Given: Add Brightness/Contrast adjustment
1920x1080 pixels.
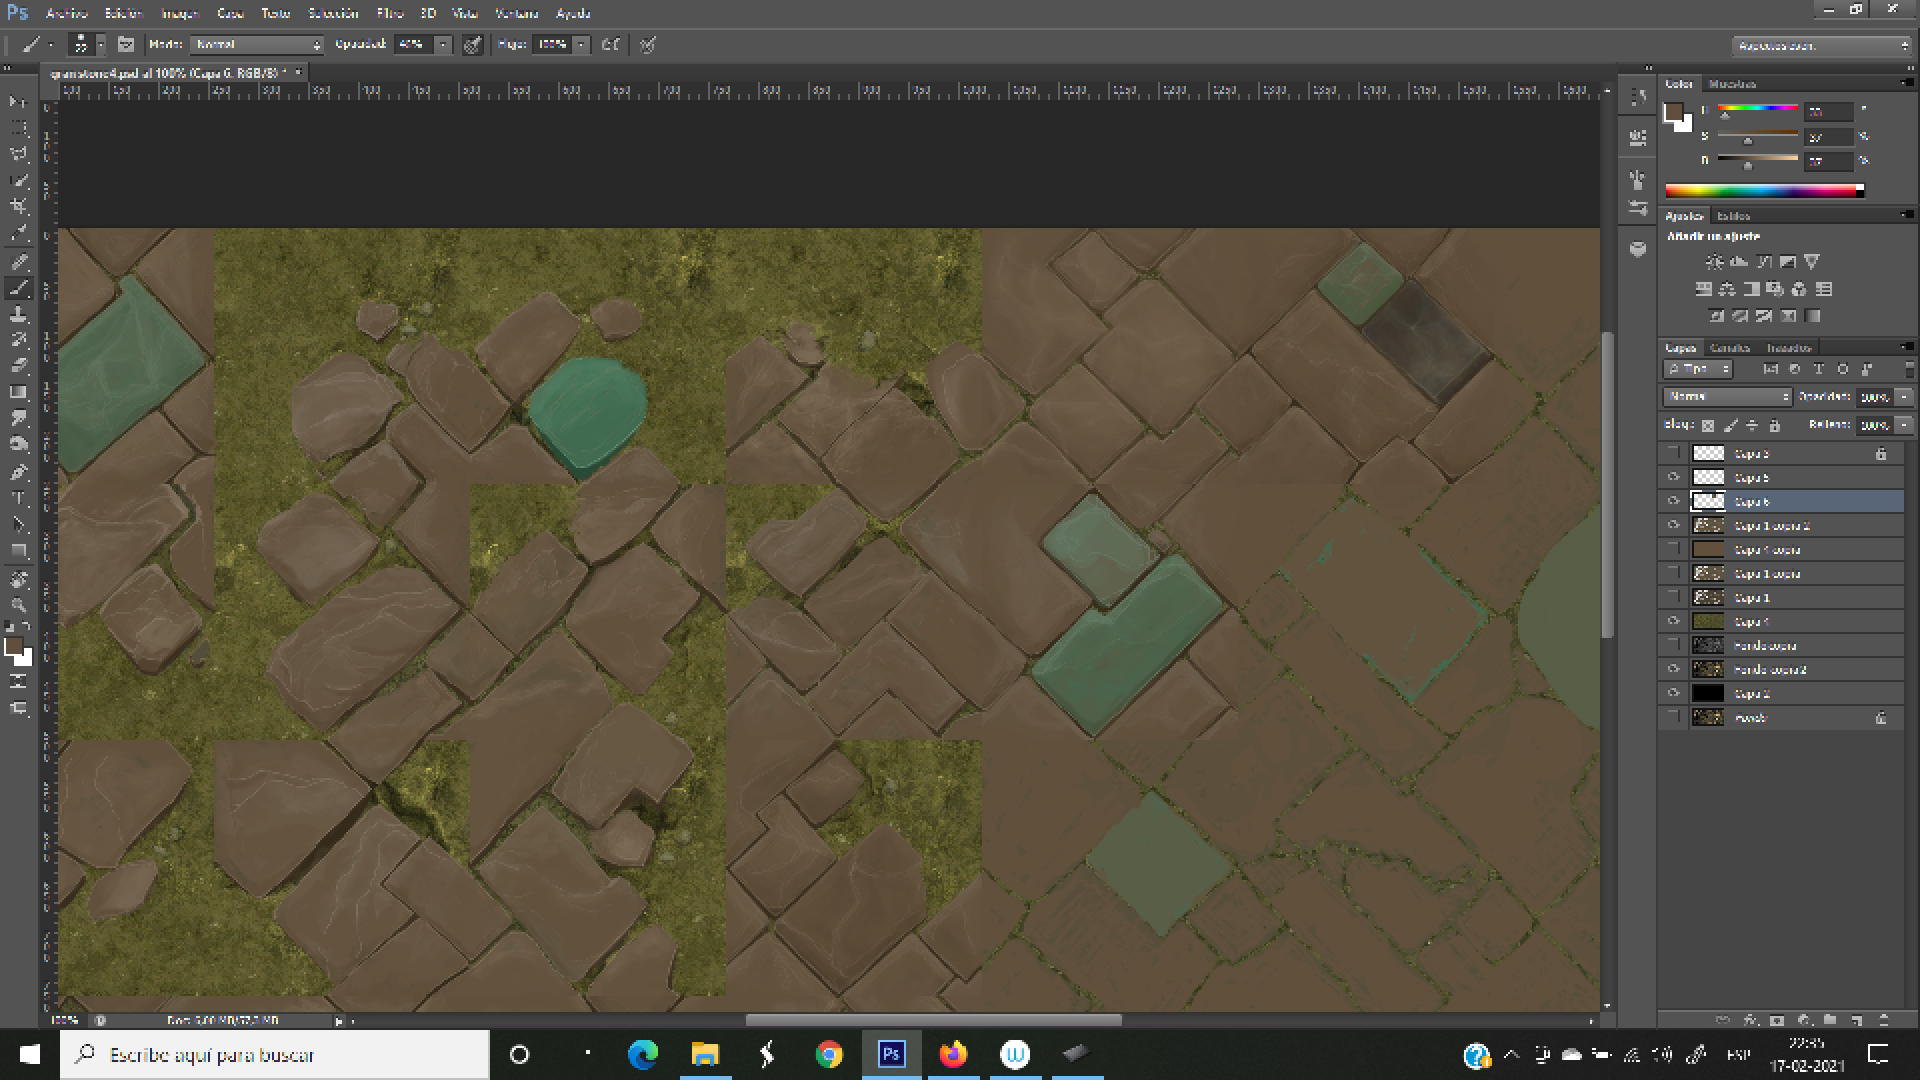Looking at the screenshot, I should point(1714,262).
